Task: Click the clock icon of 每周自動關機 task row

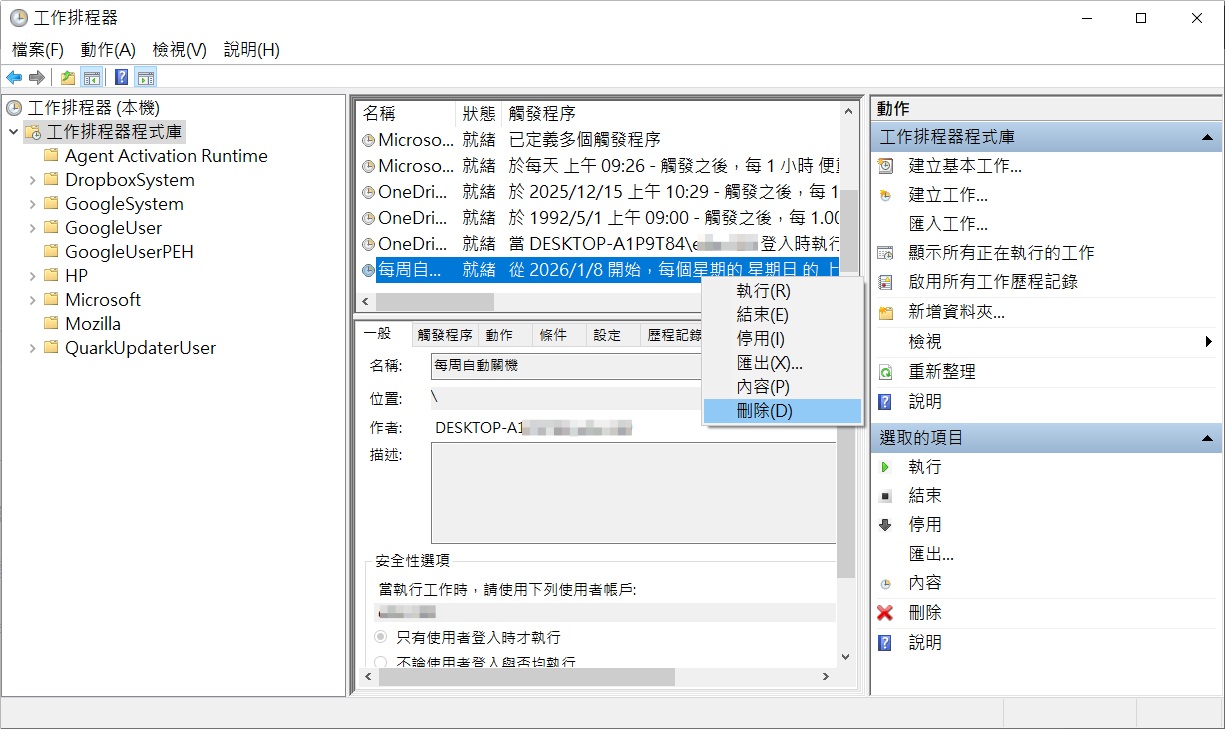Action: [x=368, y=270]
